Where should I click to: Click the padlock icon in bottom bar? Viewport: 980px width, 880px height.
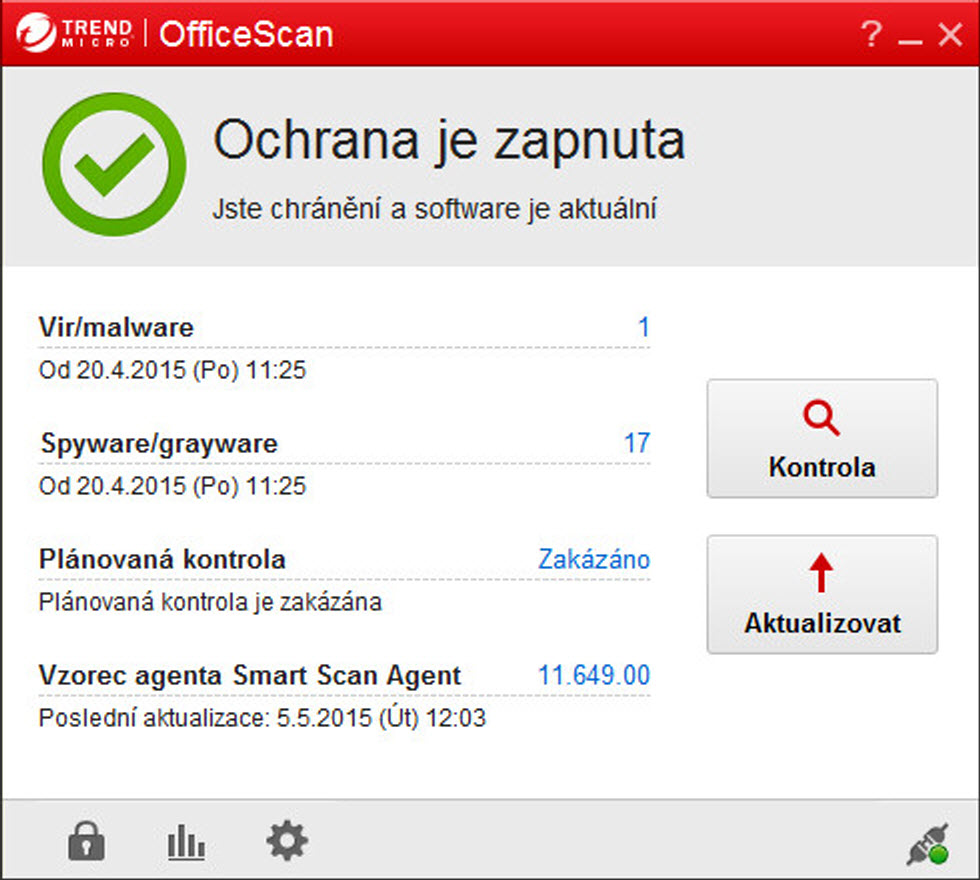click(x=86, y=841)
